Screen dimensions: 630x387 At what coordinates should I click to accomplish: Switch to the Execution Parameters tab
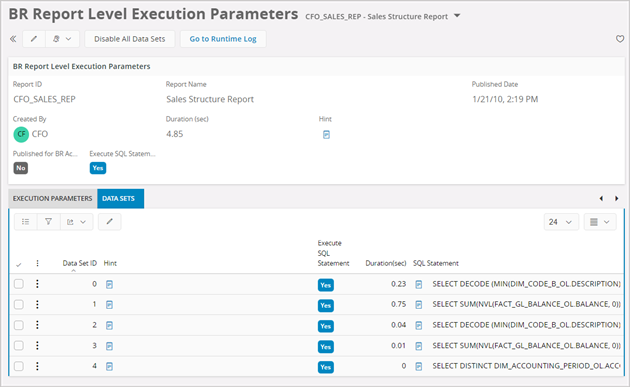click(x=53, y=199)
